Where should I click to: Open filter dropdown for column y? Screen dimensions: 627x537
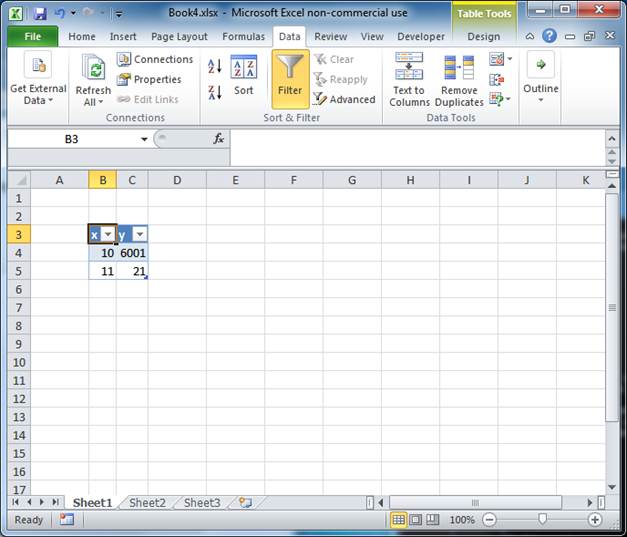point(140,234)
